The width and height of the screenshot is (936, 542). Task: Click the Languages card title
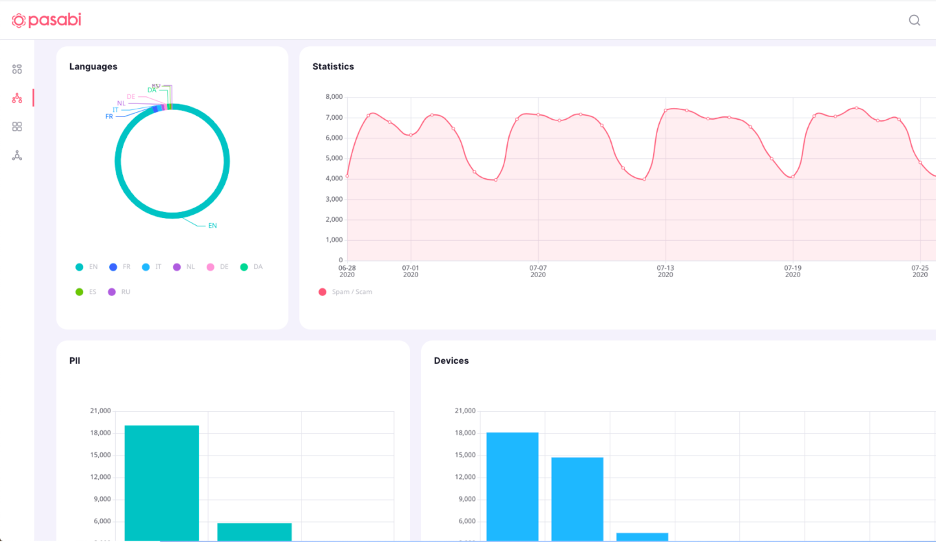click(x=93, y=66)
